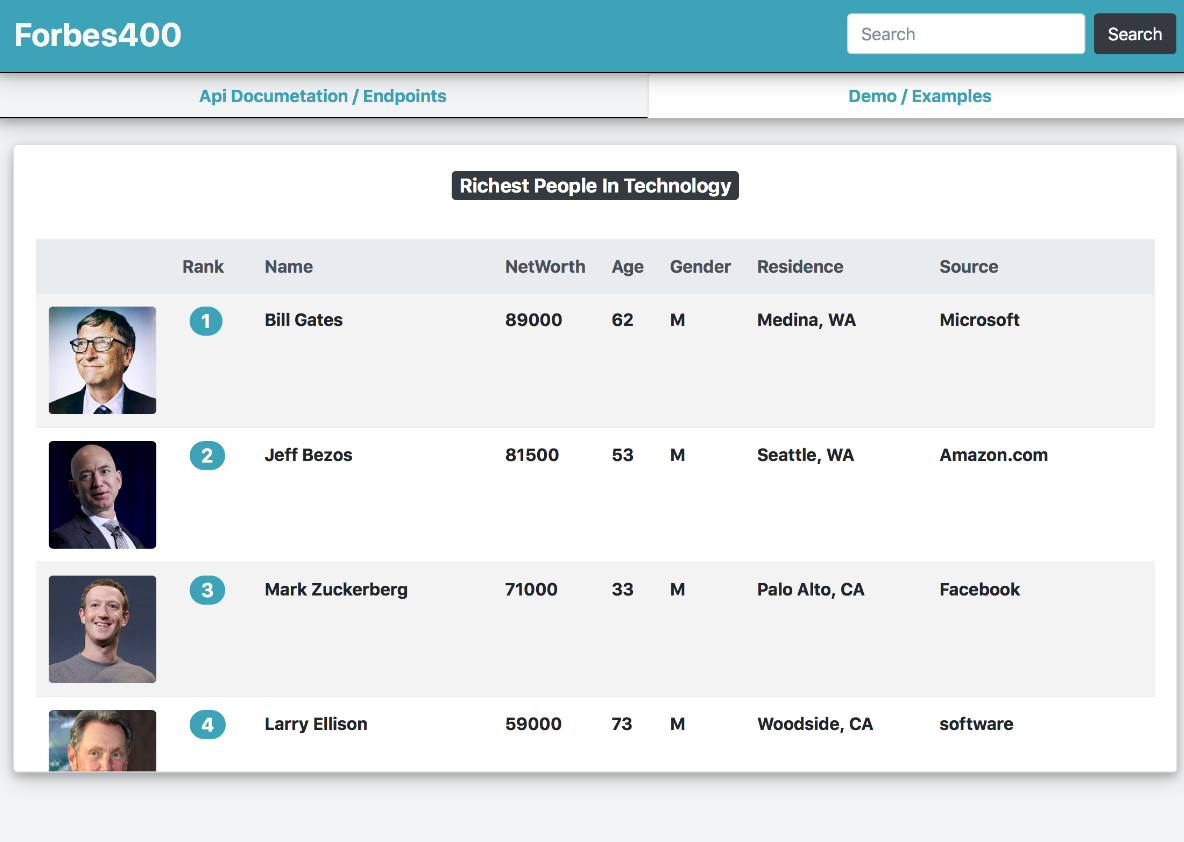This screenshot has height=842, width=1184.
Task: Select the name Larry Ellison
Action: point(316,724)
